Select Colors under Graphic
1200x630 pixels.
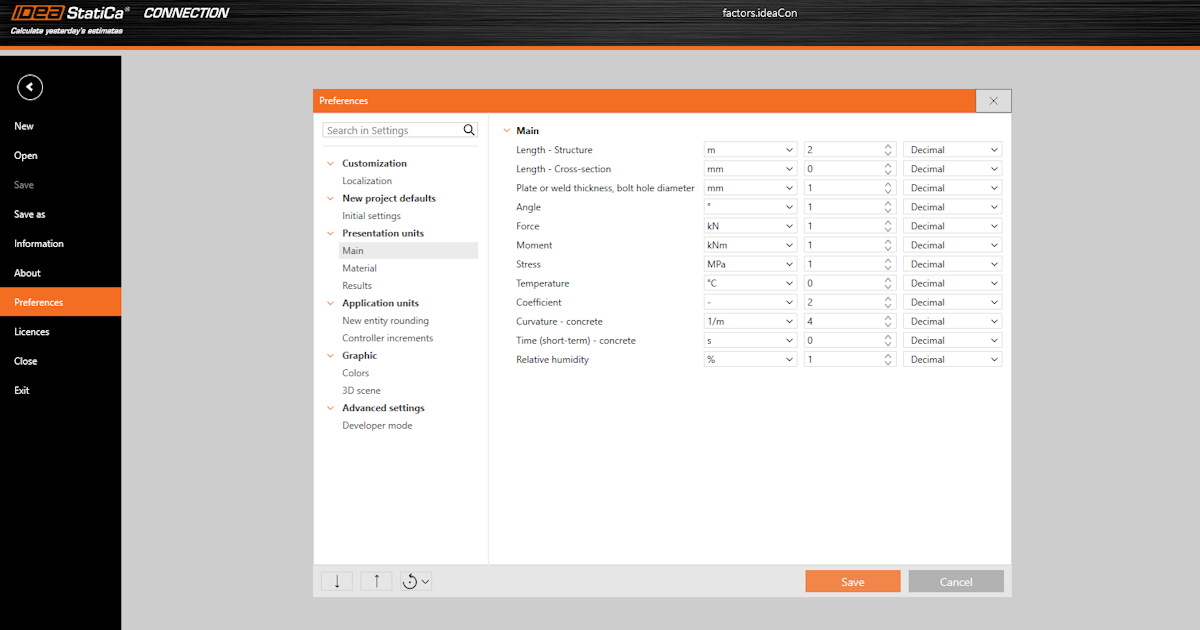(355, 373)
